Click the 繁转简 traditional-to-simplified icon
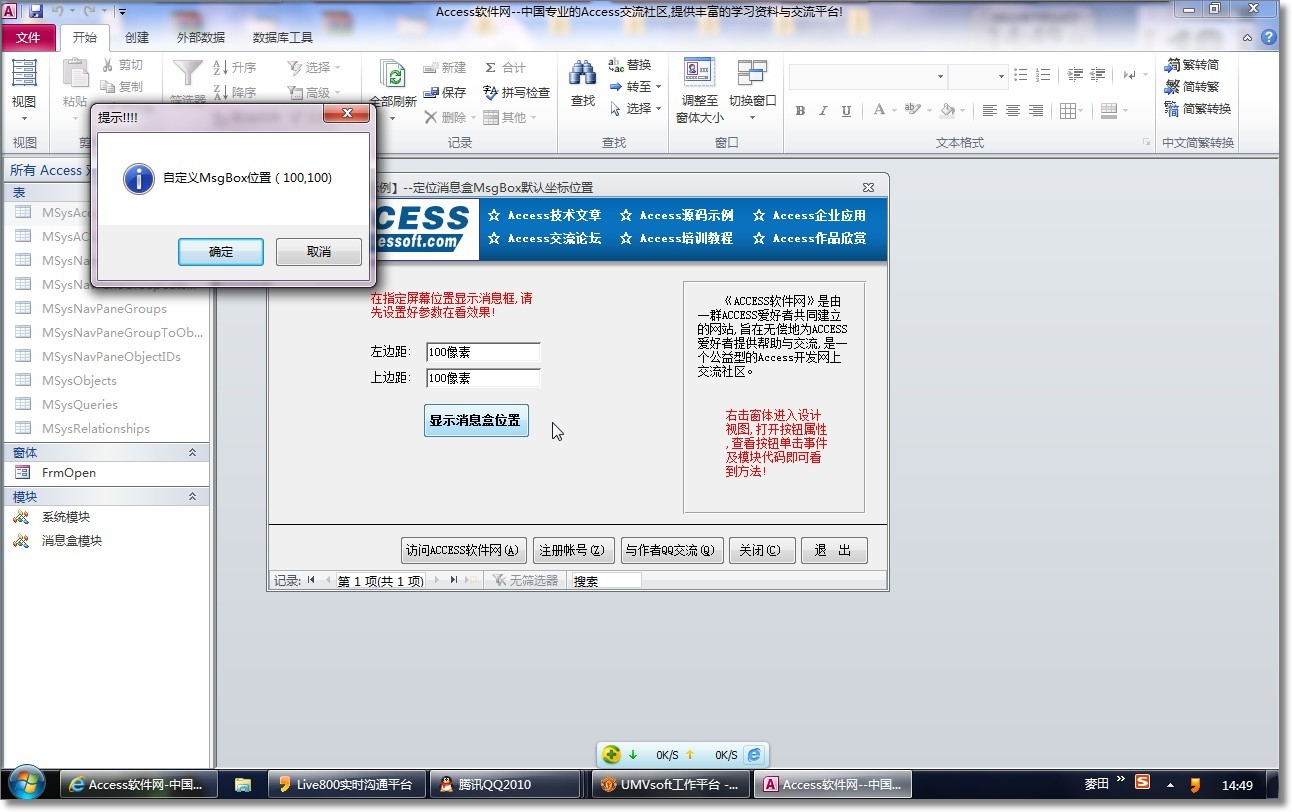The image size is (1292, 812). [x=1172, y=65]
